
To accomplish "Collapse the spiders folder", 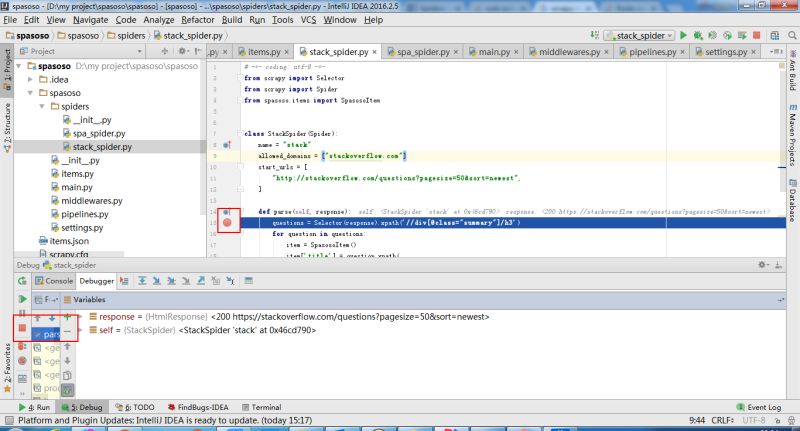I will point(42,106).
